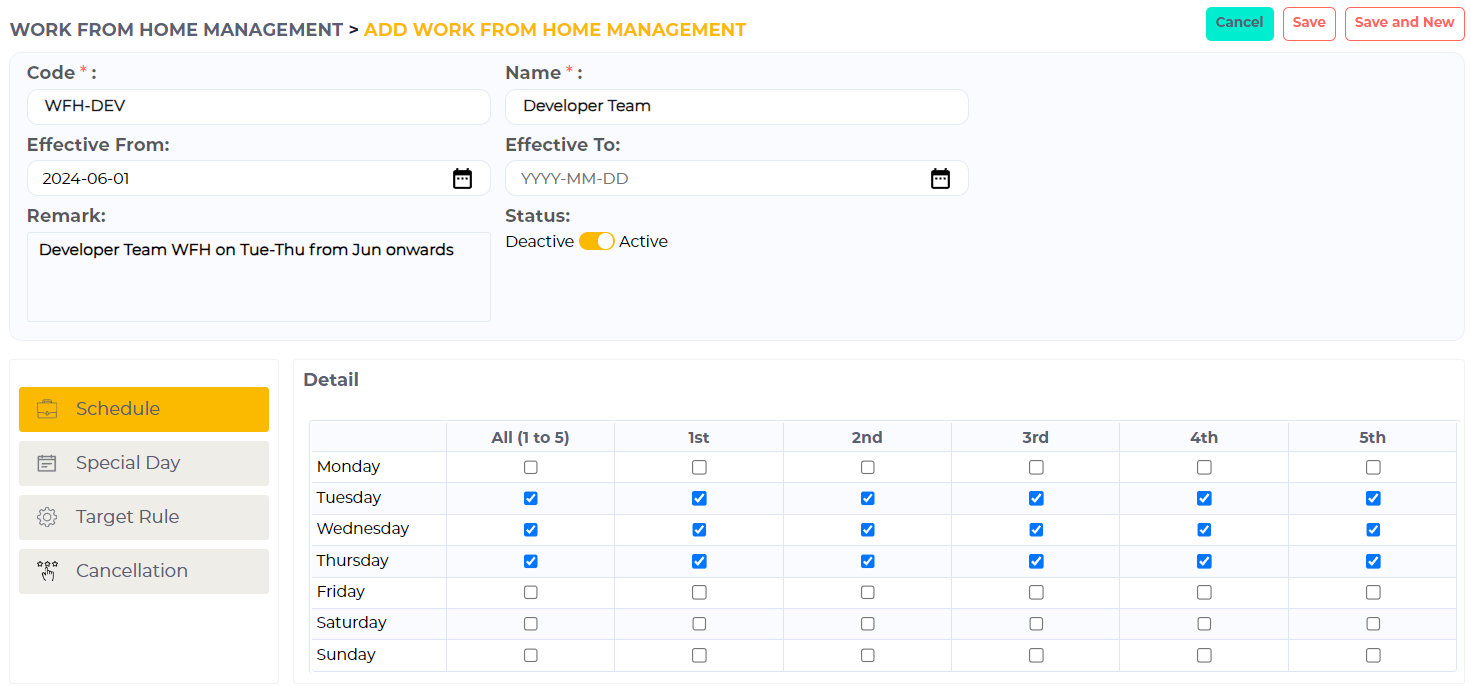Click the Save and New button

(x=1404, y=23)
